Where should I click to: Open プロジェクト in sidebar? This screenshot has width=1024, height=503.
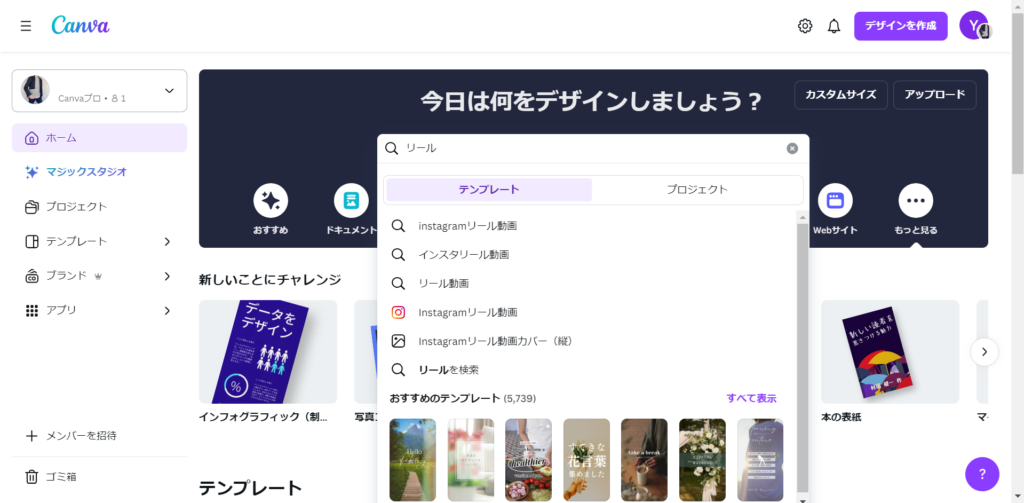(99, 206)
